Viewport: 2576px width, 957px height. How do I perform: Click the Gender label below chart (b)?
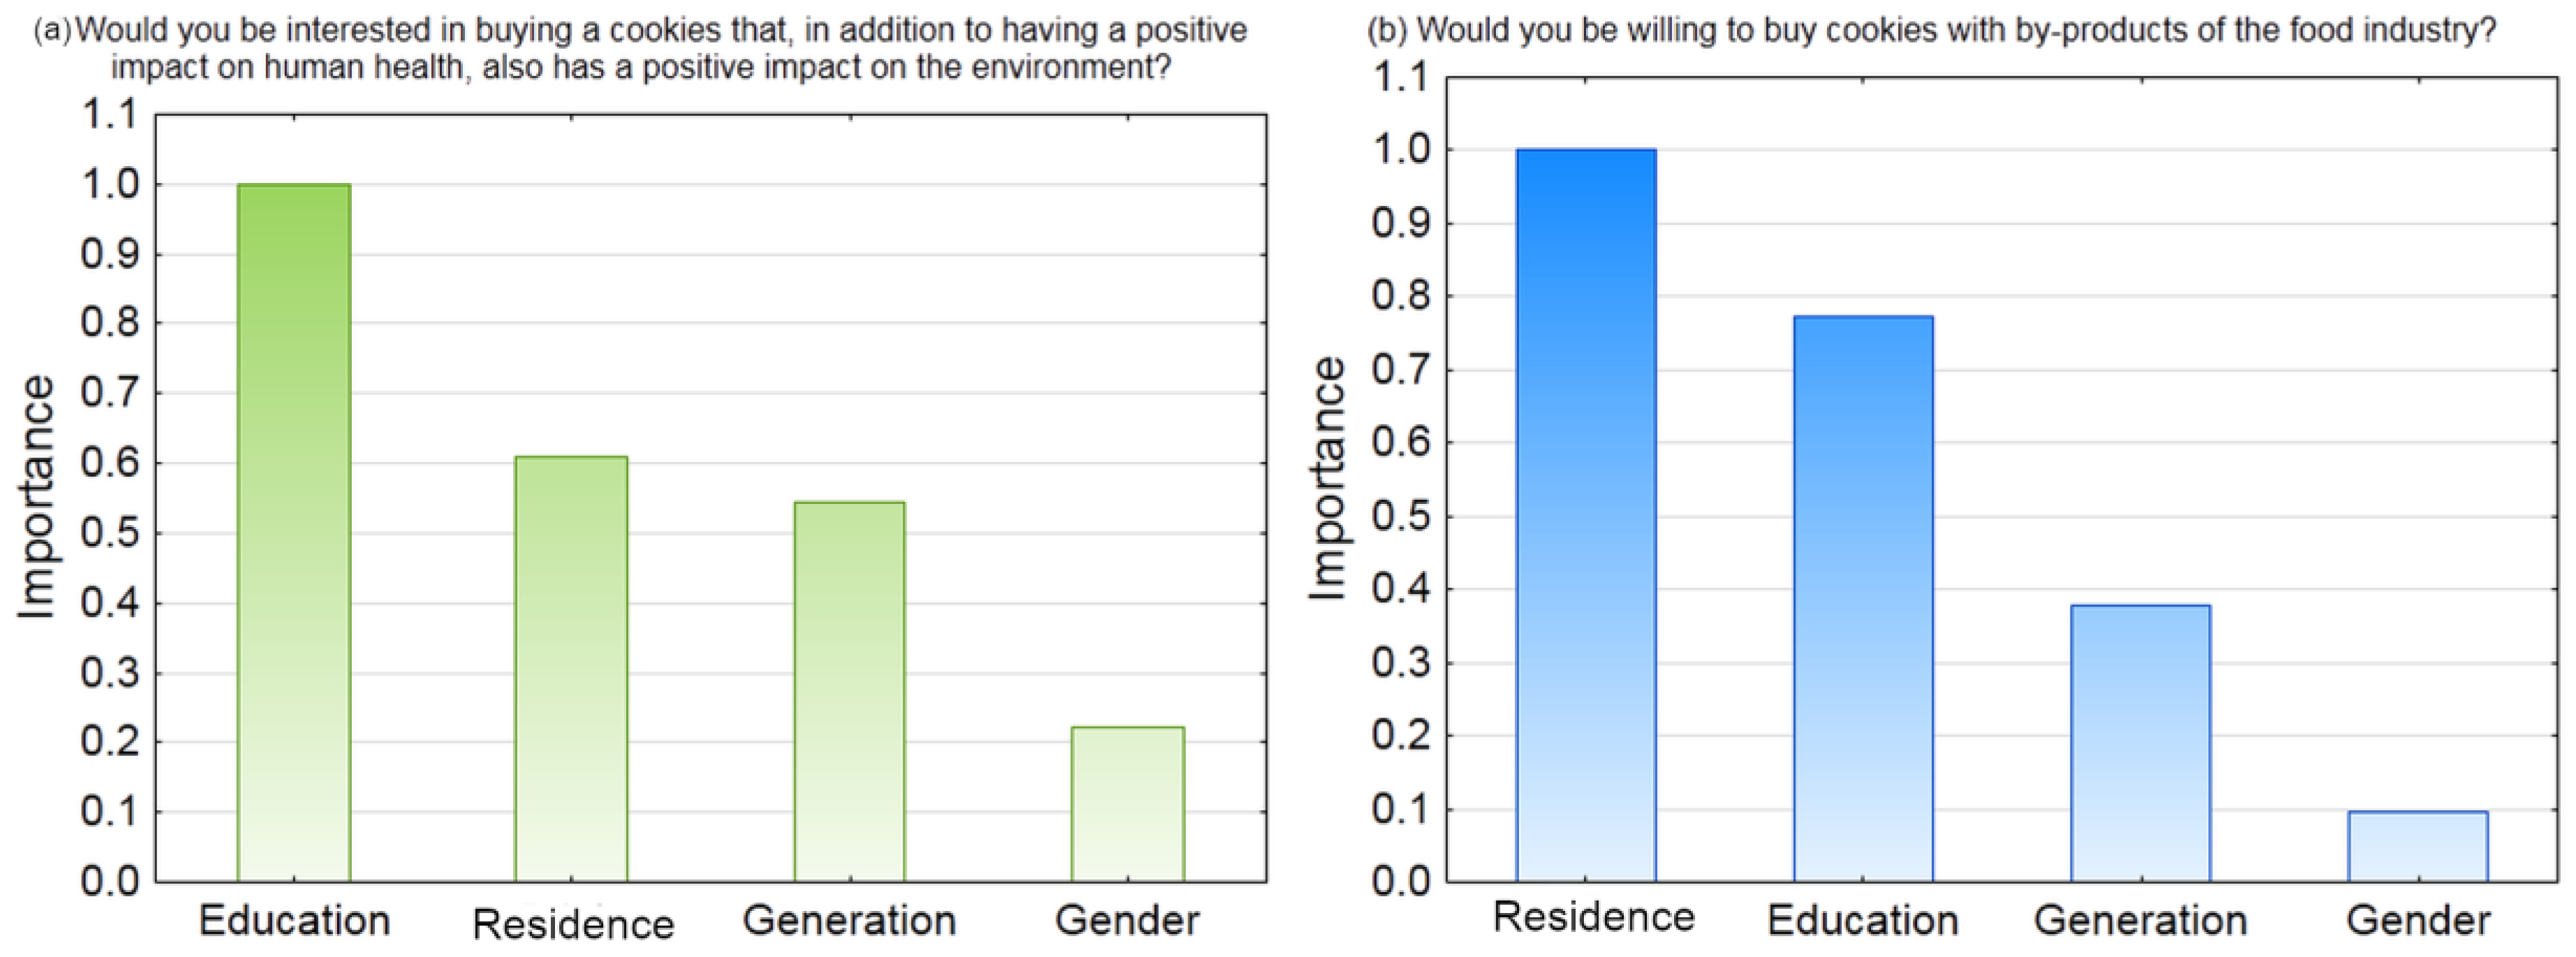(2417, 921)
